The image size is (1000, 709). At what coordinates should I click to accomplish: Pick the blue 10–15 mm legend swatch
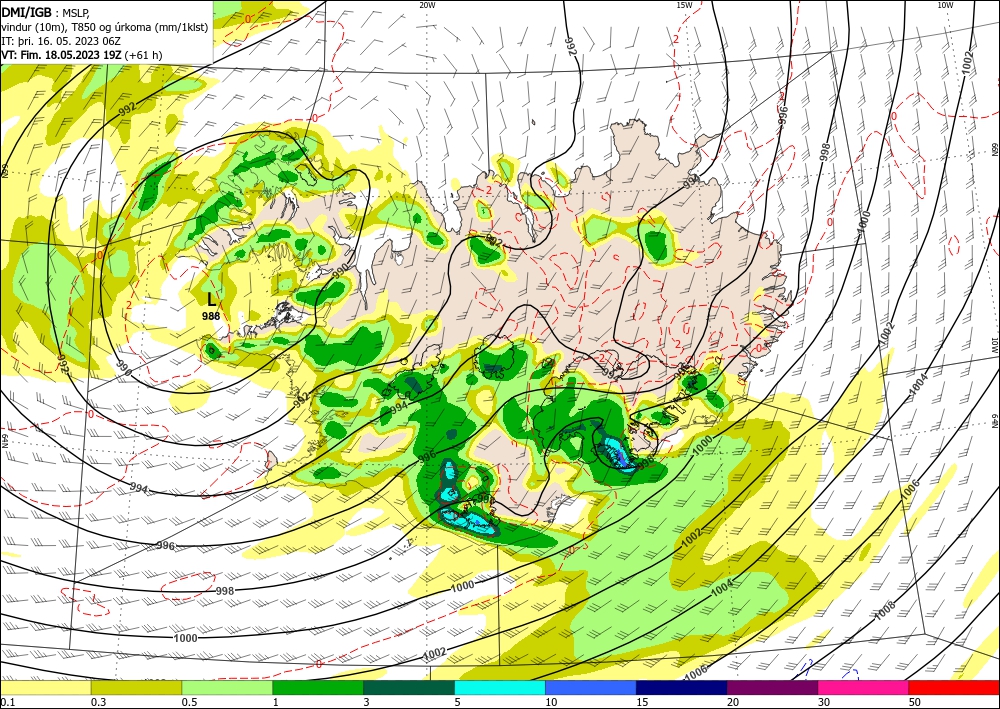coord(591,687)
